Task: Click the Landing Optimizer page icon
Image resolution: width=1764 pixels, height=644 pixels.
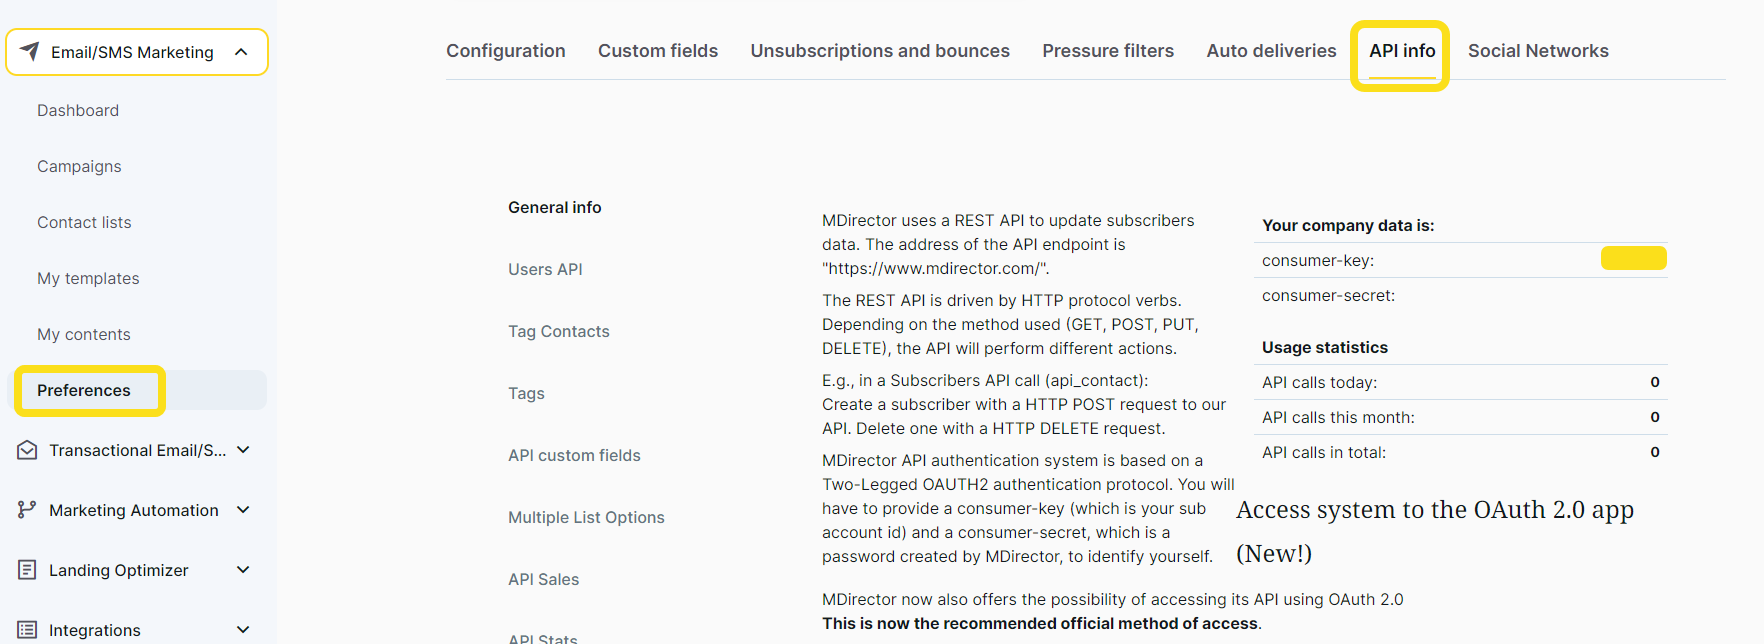Action: (27, 570)
